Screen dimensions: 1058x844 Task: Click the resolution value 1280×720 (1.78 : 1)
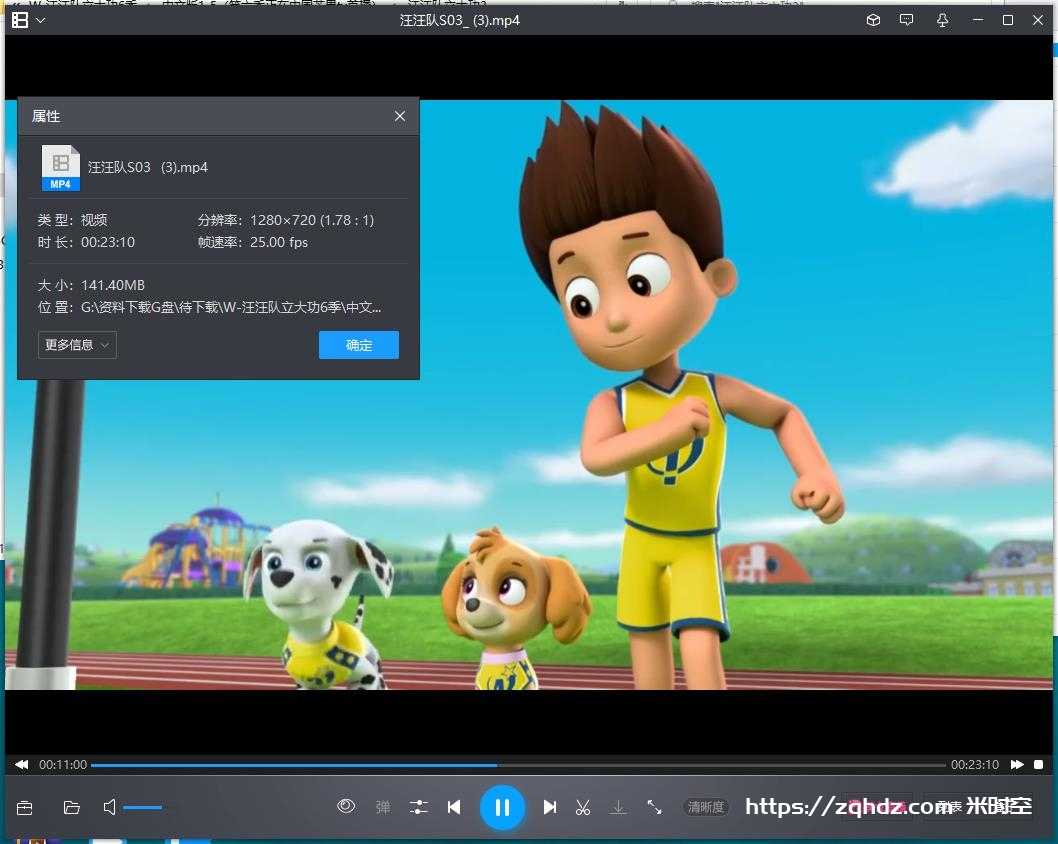click(x=312, y=220)
